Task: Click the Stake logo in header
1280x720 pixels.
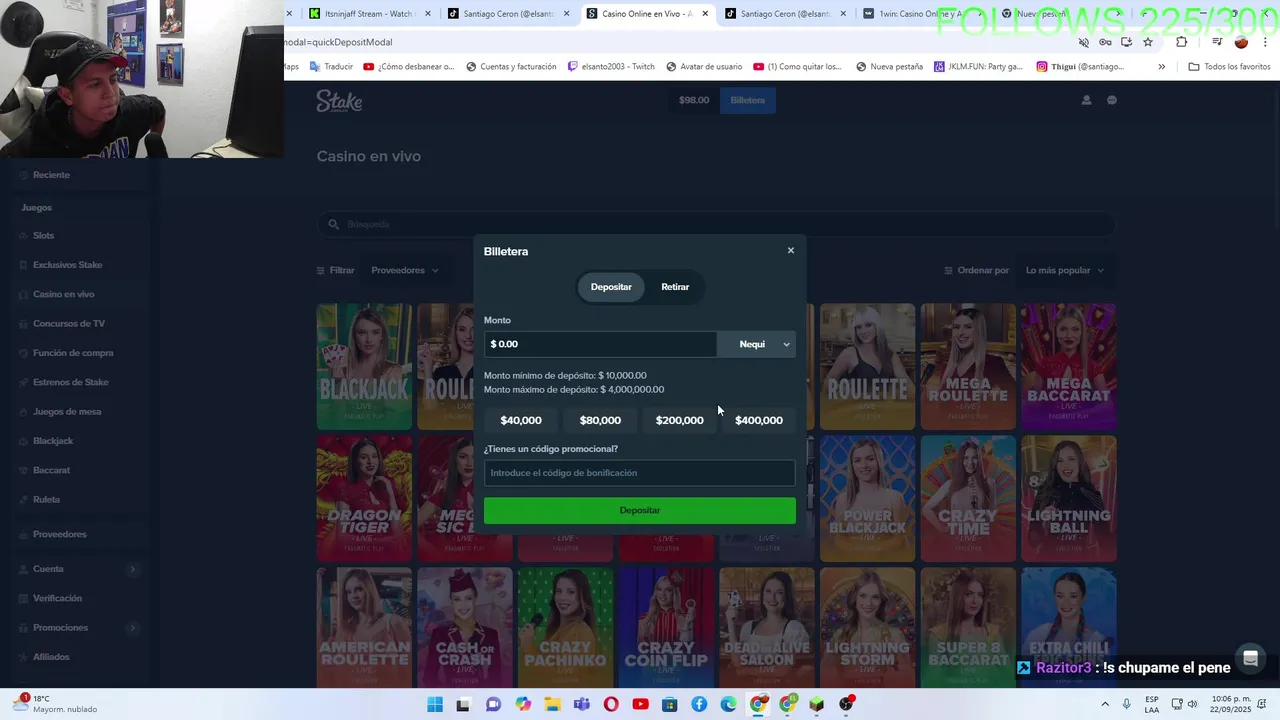Action: (340, 101)
